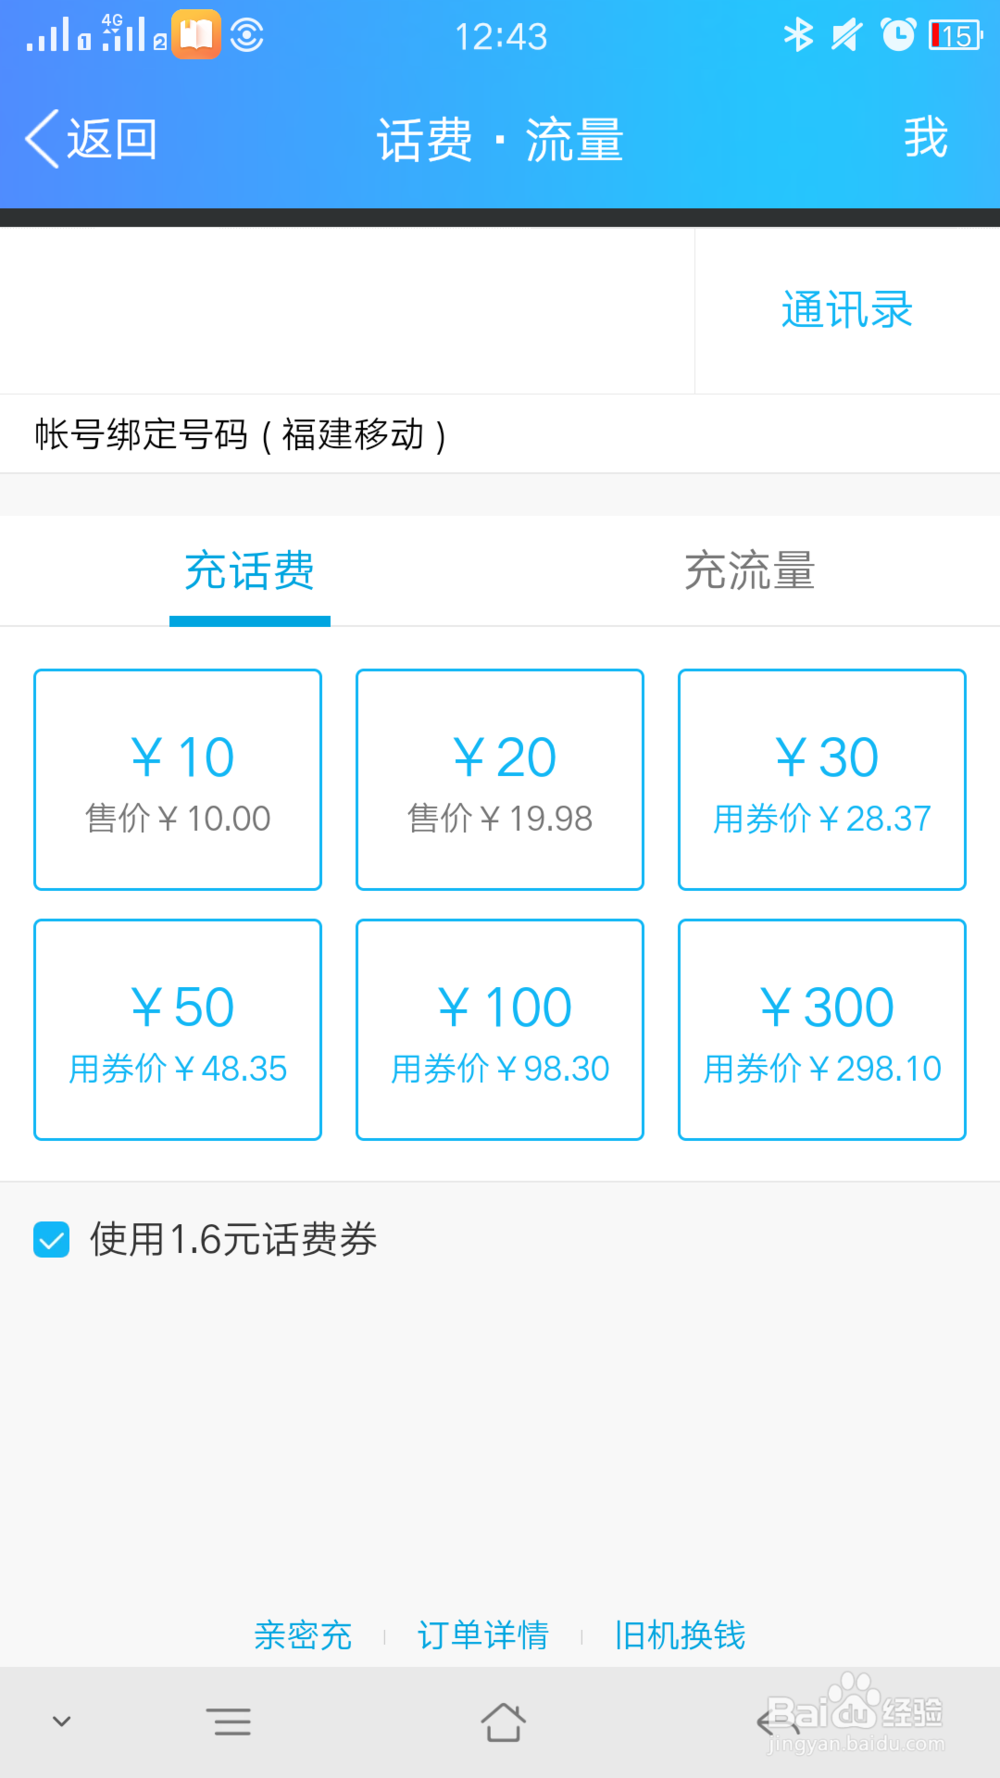The height and width of the screenshot is (1778, 1000).
Task: Collapse navigation bar with down chevron
Action: tap(62, 1722)
